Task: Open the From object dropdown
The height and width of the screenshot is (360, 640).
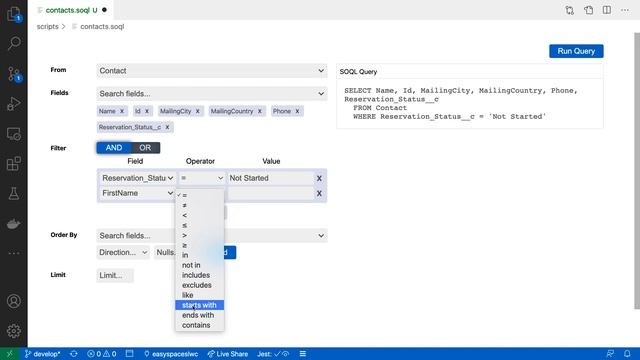Action: (x=212, y=71)
